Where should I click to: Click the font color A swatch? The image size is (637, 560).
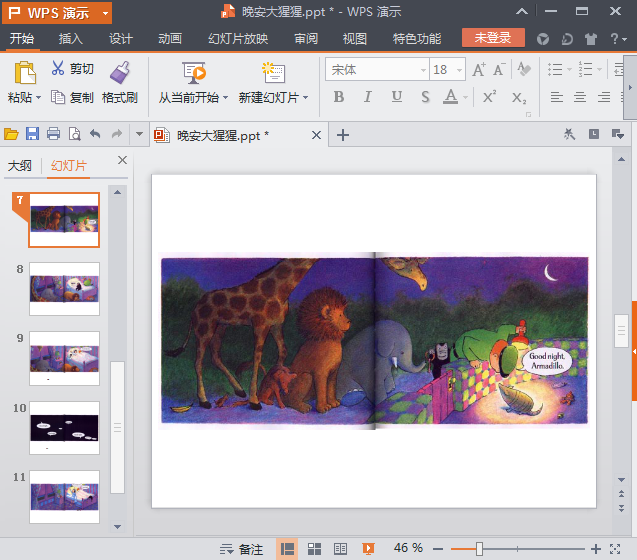pos(450,97)
